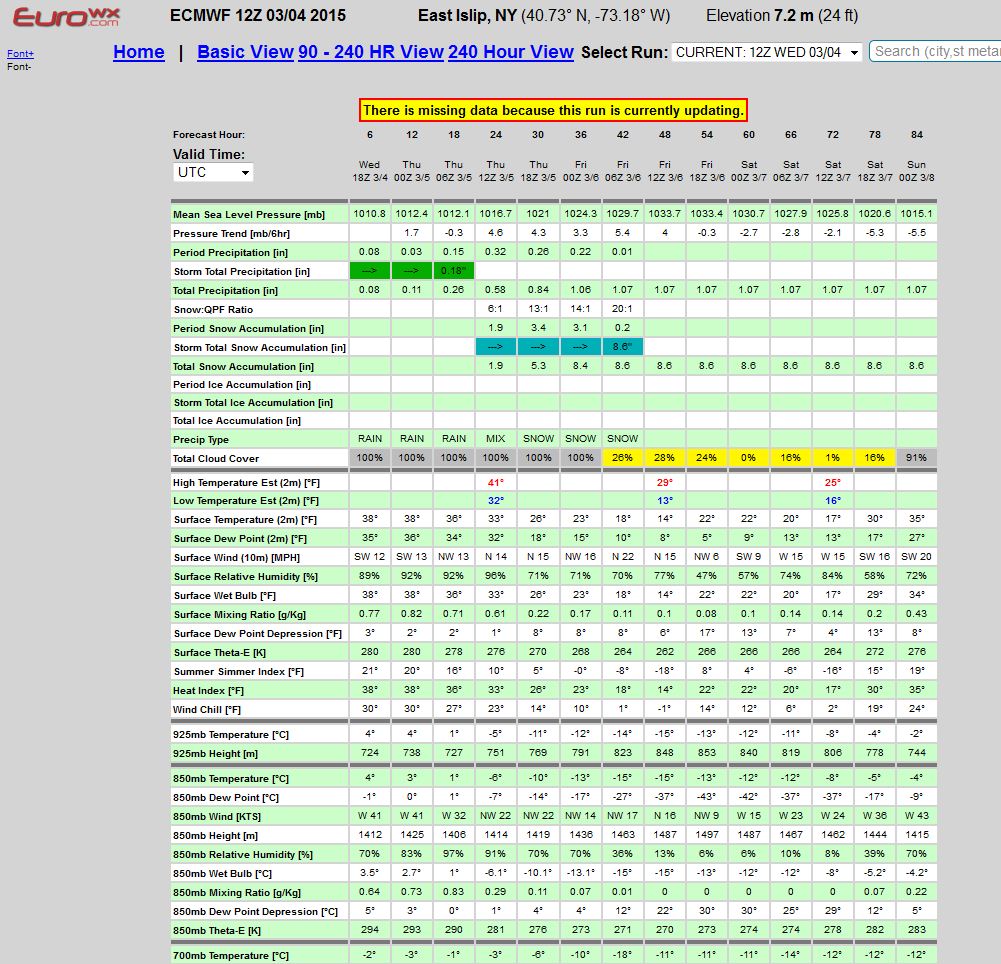The image size is (1001, 964).
Task: Click the EuroWX.com logo
Action: [x=66, y=17]
